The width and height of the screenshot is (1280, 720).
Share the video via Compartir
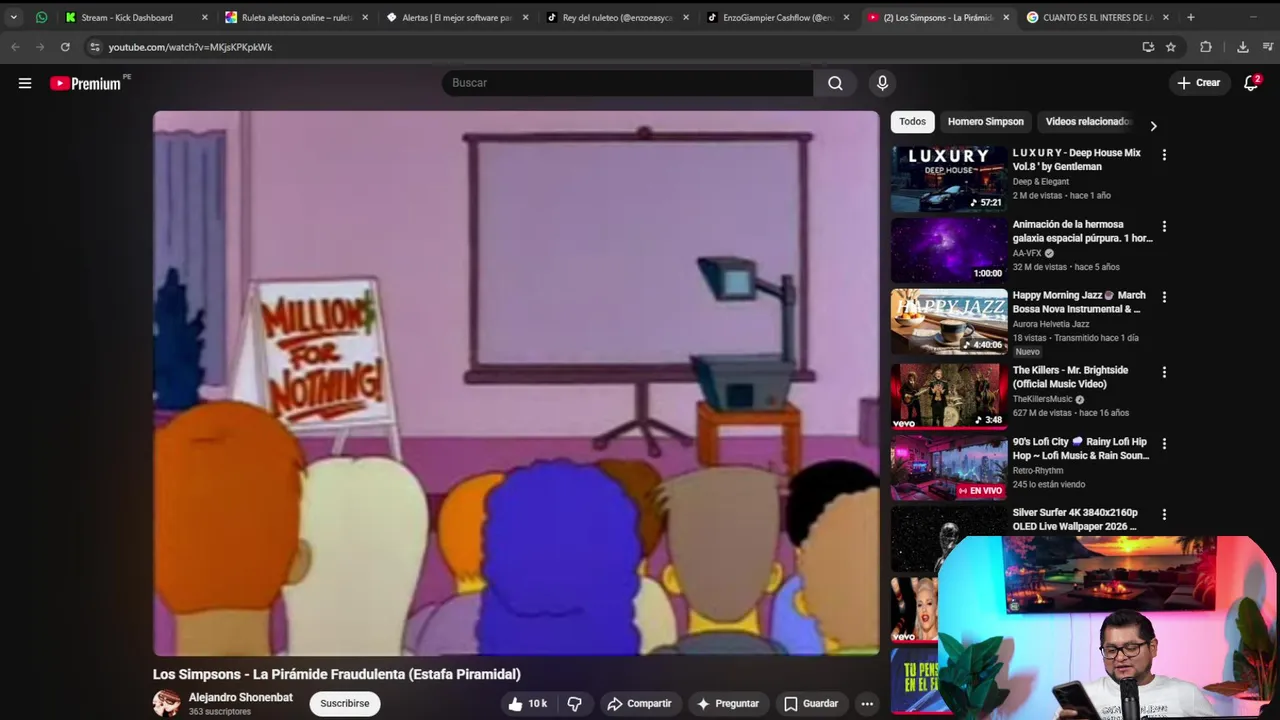(639, 704)
